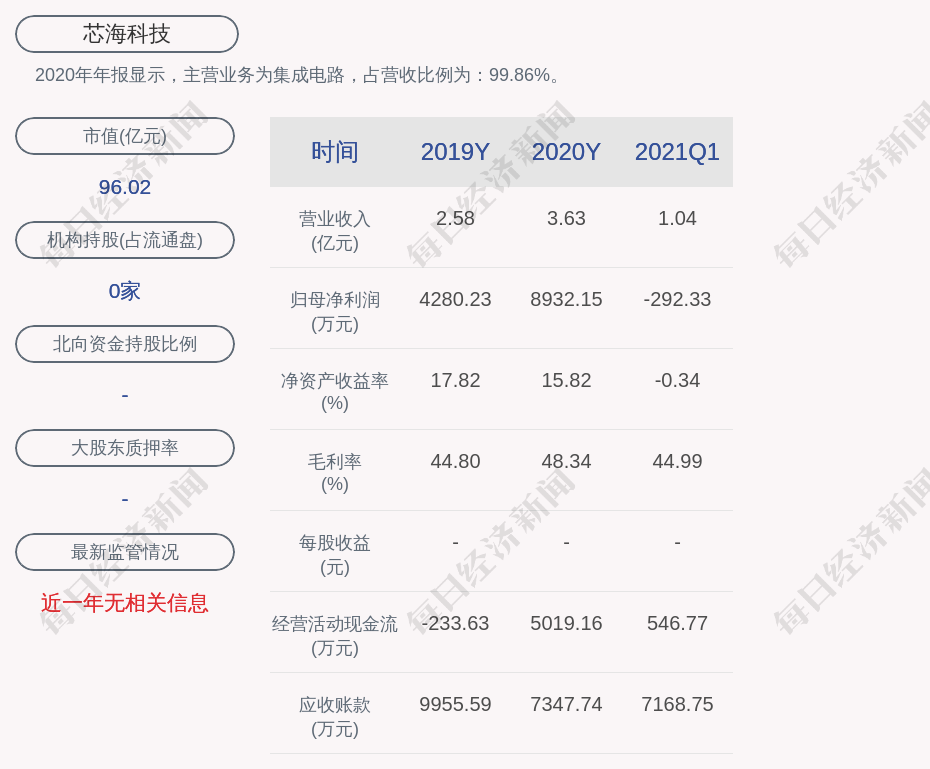
Task: Click the 机构持股(占流通盘) pill
Action: tap(125, 240)
